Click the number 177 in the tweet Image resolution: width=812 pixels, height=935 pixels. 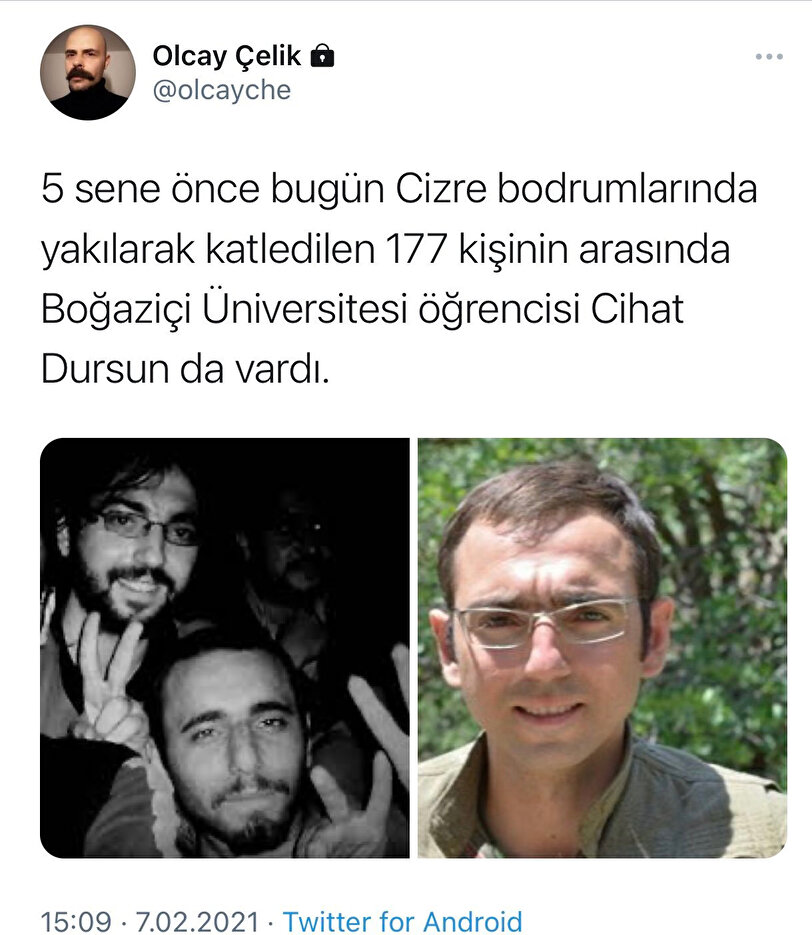[x=416, y=249]
